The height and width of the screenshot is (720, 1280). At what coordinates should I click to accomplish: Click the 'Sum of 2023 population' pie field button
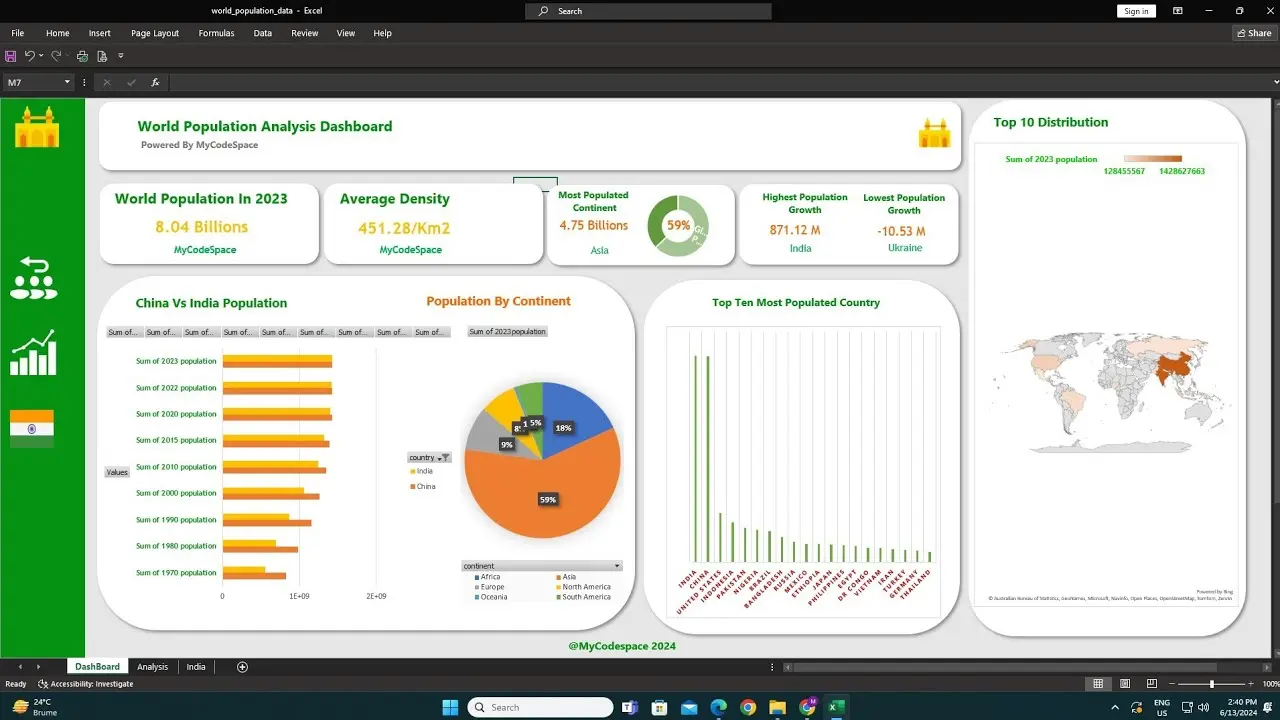click(507, 331)
